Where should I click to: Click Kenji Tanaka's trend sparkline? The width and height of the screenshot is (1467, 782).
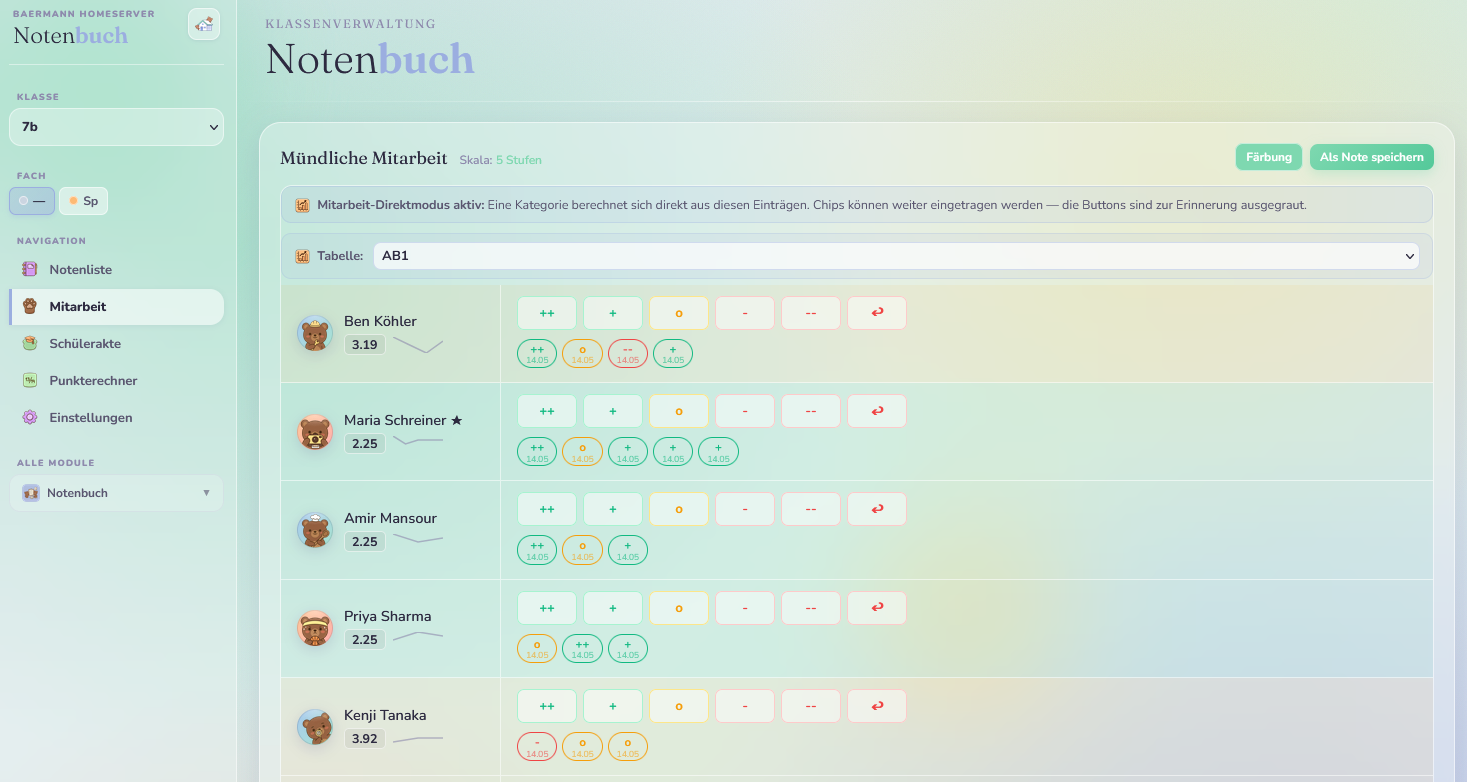click(x=418, y=739)
